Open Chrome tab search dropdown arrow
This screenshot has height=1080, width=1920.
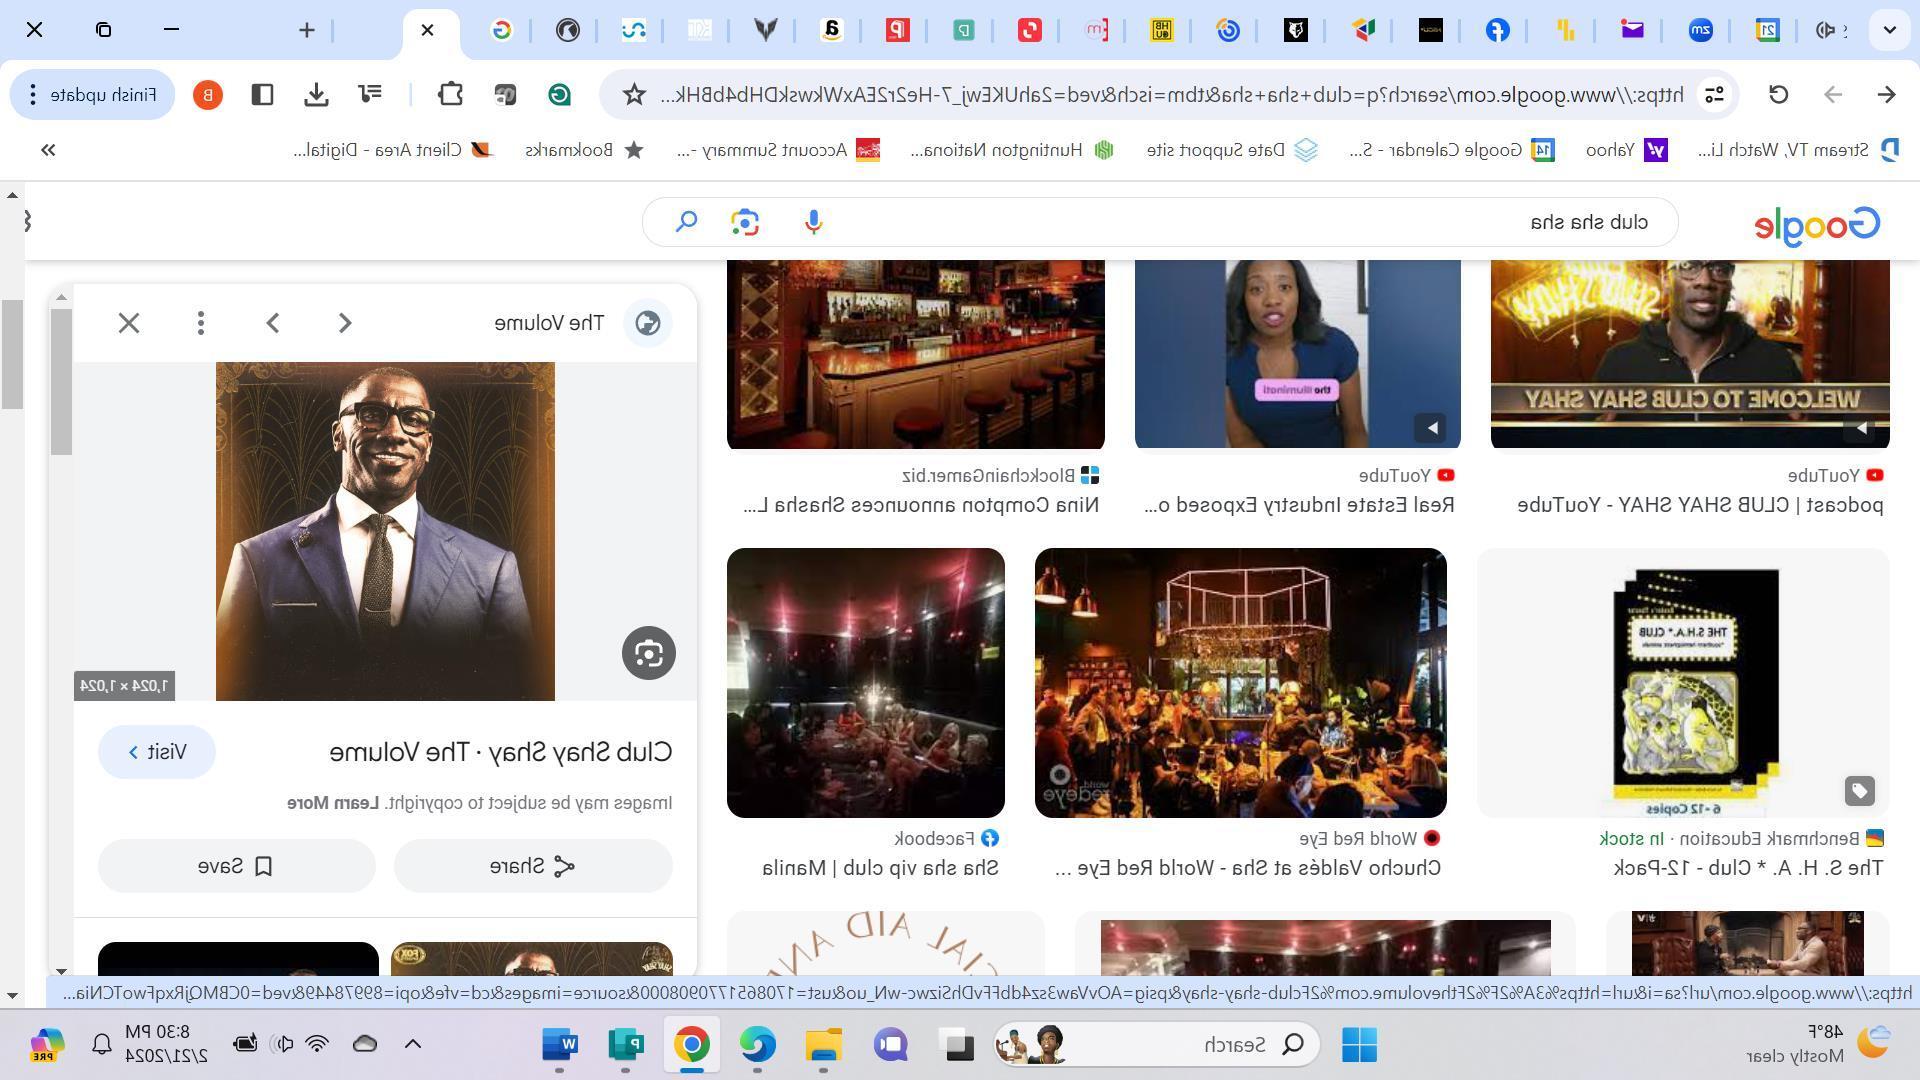pyautogui.click(x=1889, y=30)
